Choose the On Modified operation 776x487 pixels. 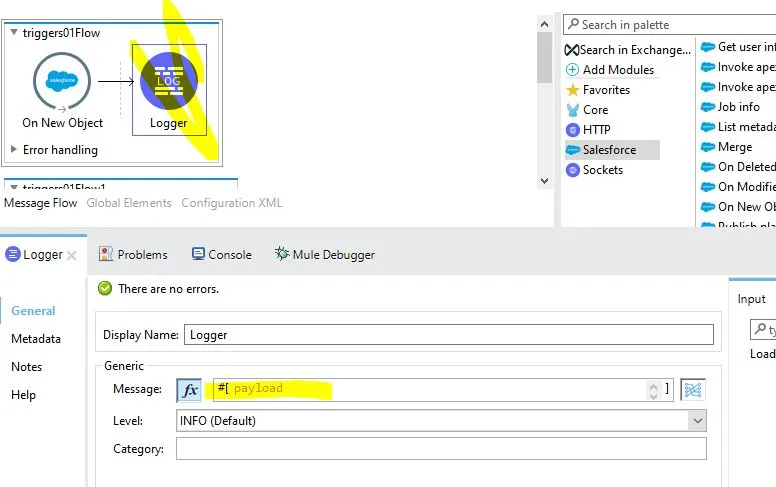738,187
